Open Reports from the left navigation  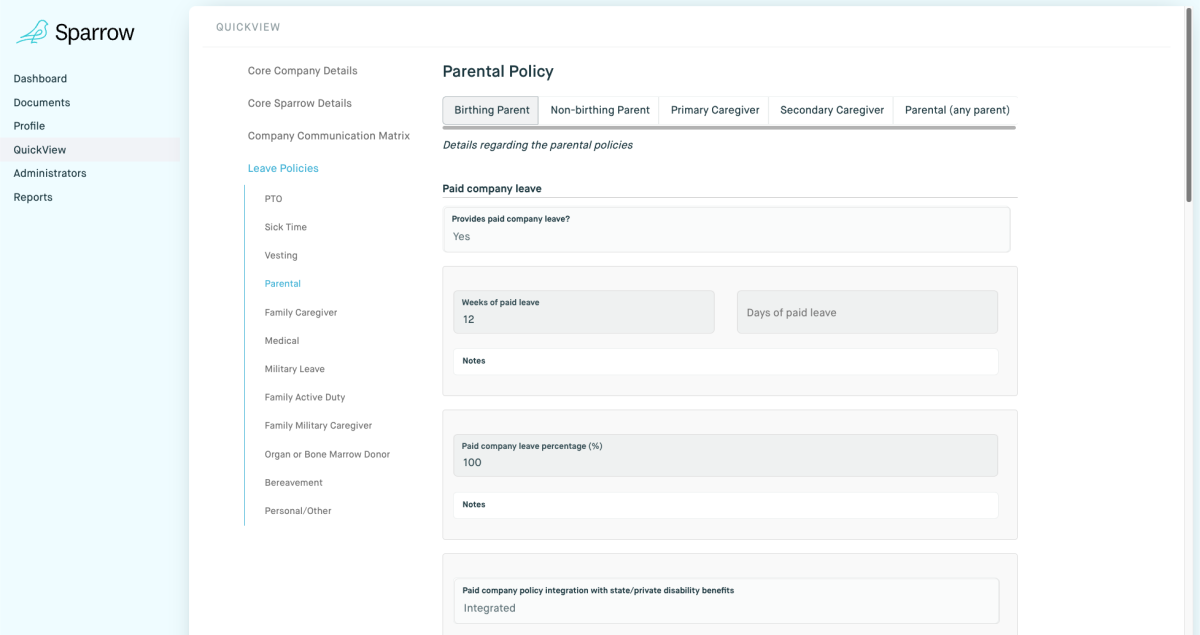[33, 198]
